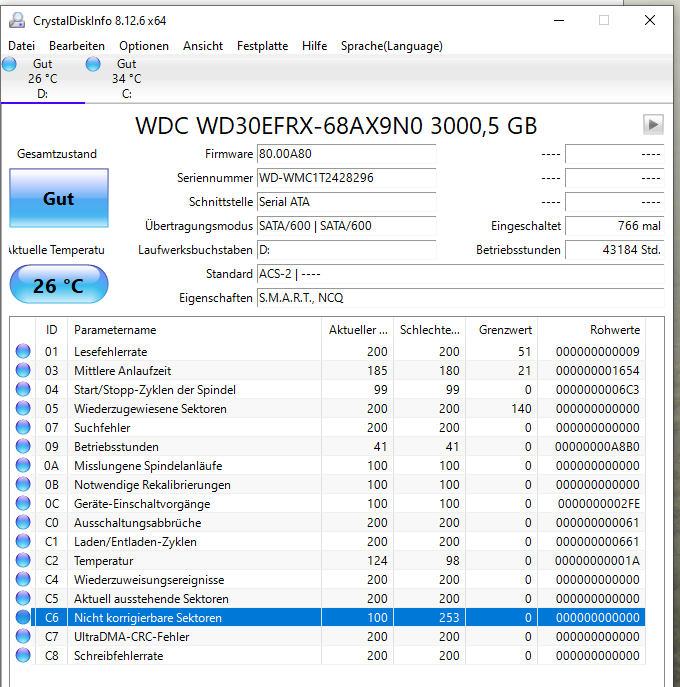Click the Grenzwert column header

pos(501,329)
